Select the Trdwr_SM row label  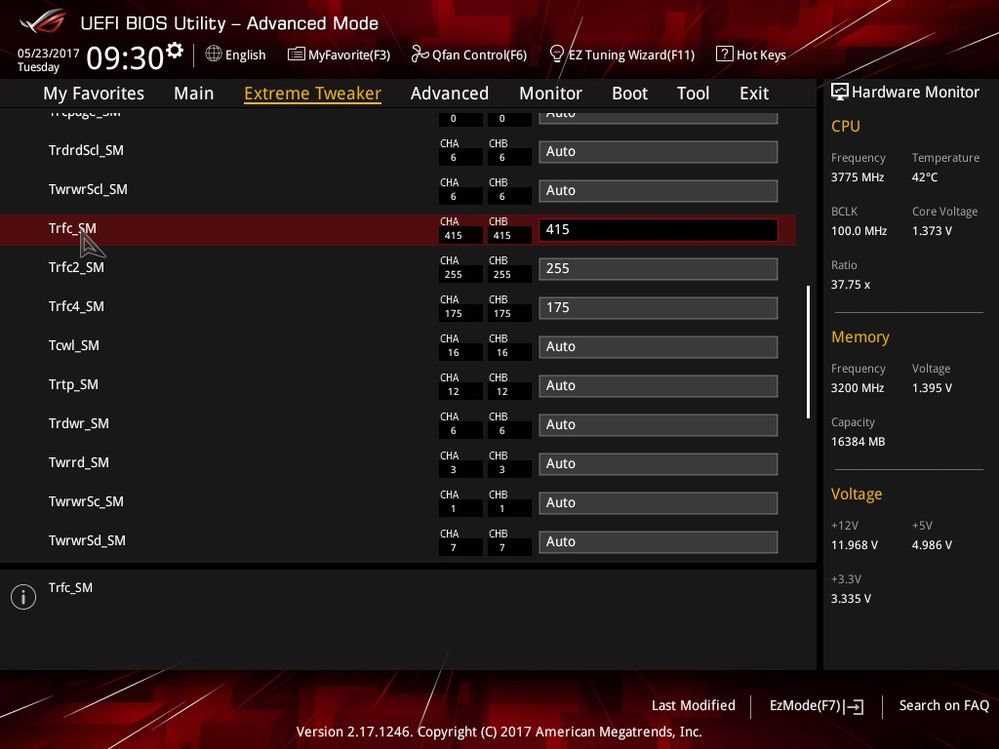tap(79, 424)
